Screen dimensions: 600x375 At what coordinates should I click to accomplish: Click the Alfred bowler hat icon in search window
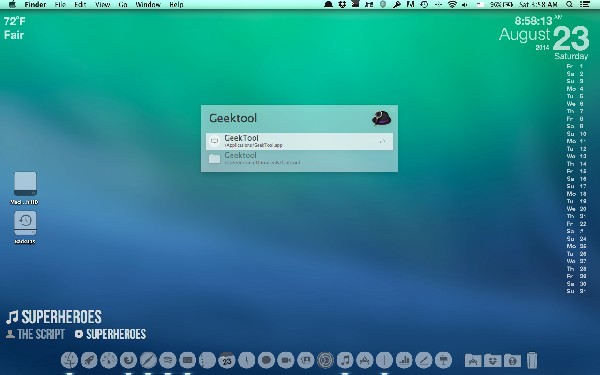tap(381, 118)
